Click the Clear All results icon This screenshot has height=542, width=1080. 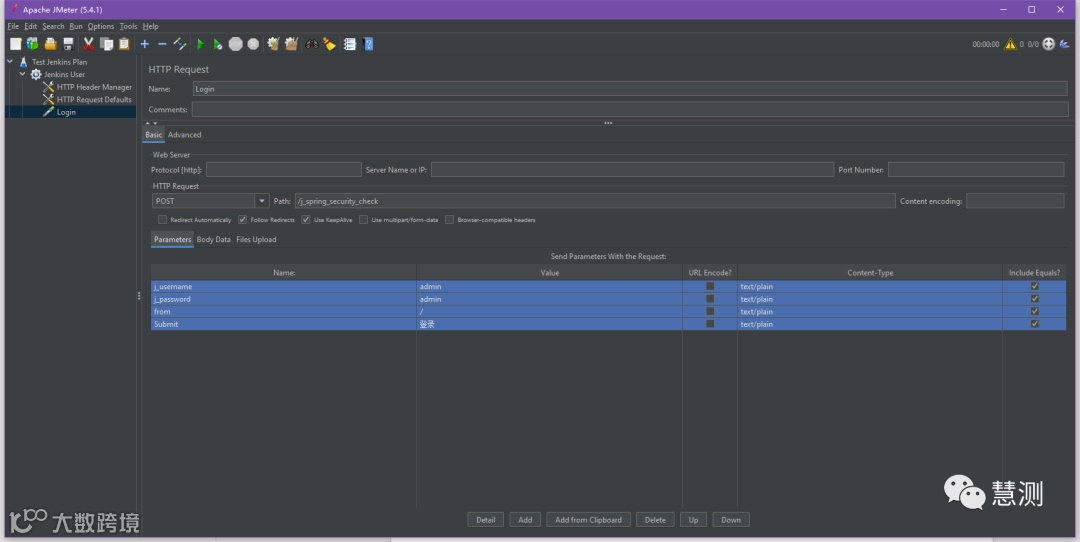tap(291, 44)
